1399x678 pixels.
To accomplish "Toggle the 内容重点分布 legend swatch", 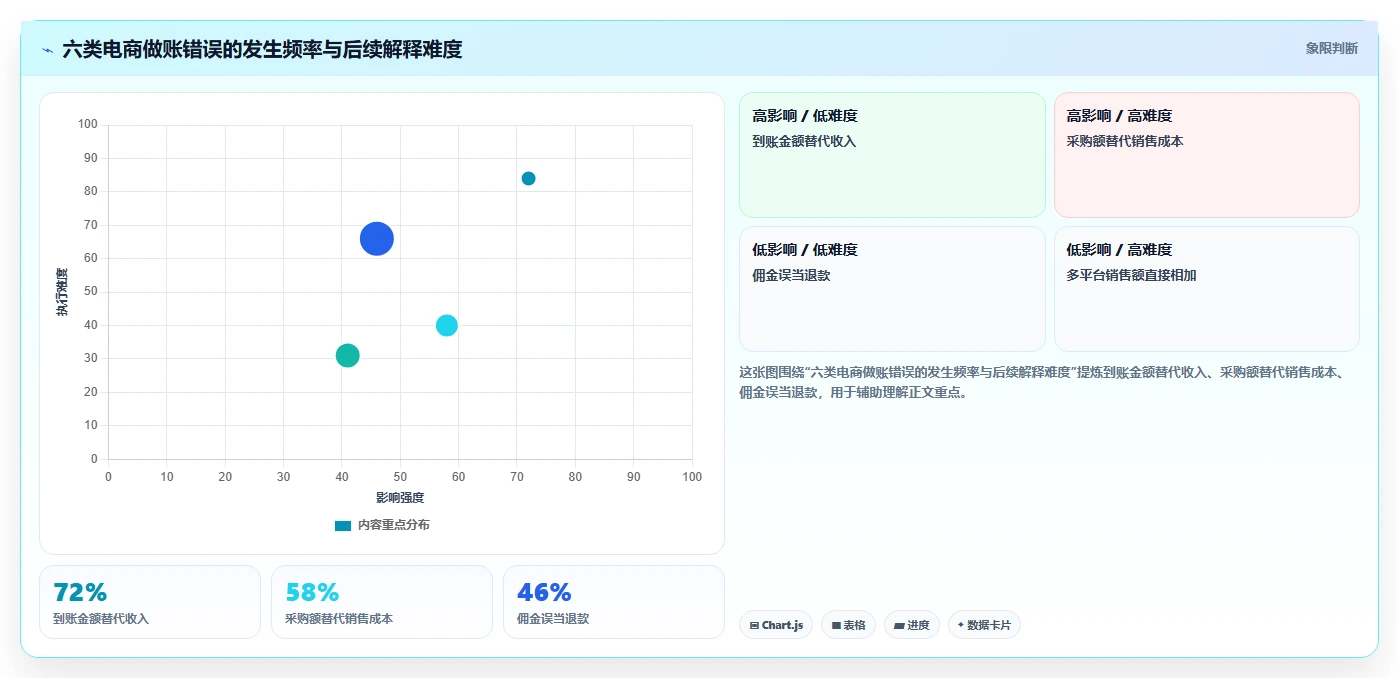I will pos(343,525).
